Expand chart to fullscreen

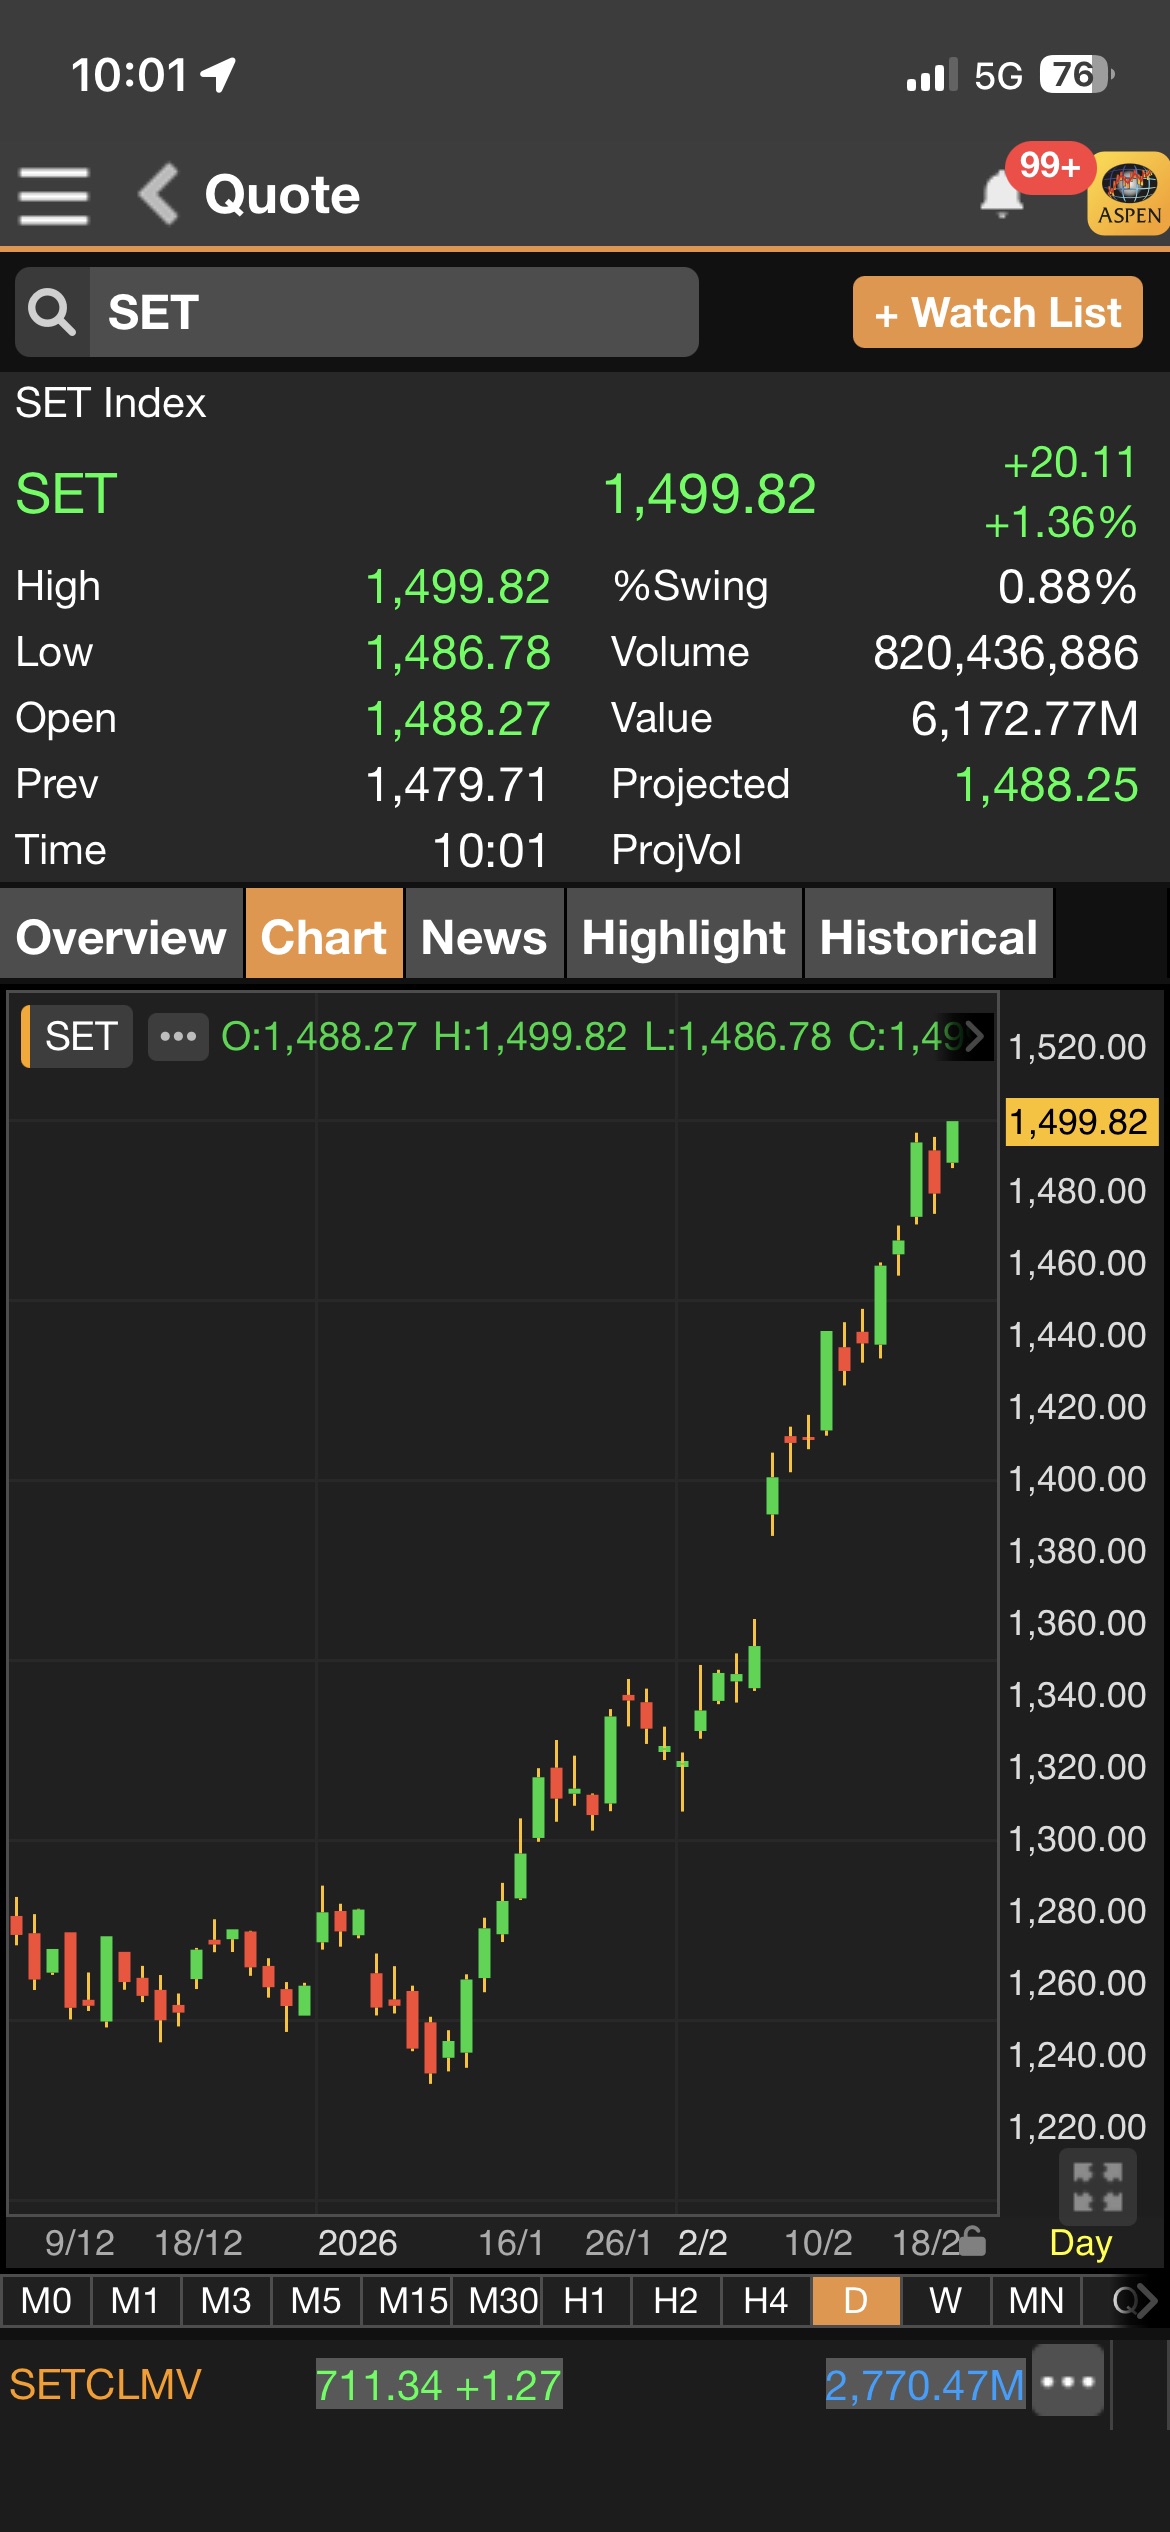pos(1097,2186)
